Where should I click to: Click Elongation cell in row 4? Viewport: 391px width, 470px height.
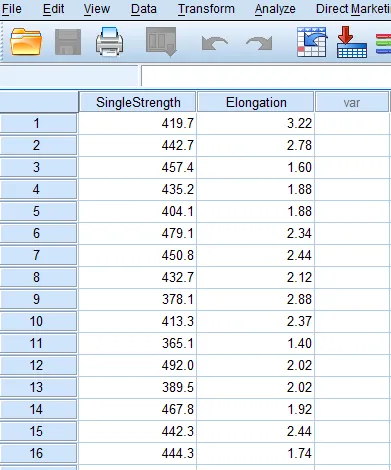[256, 189]
